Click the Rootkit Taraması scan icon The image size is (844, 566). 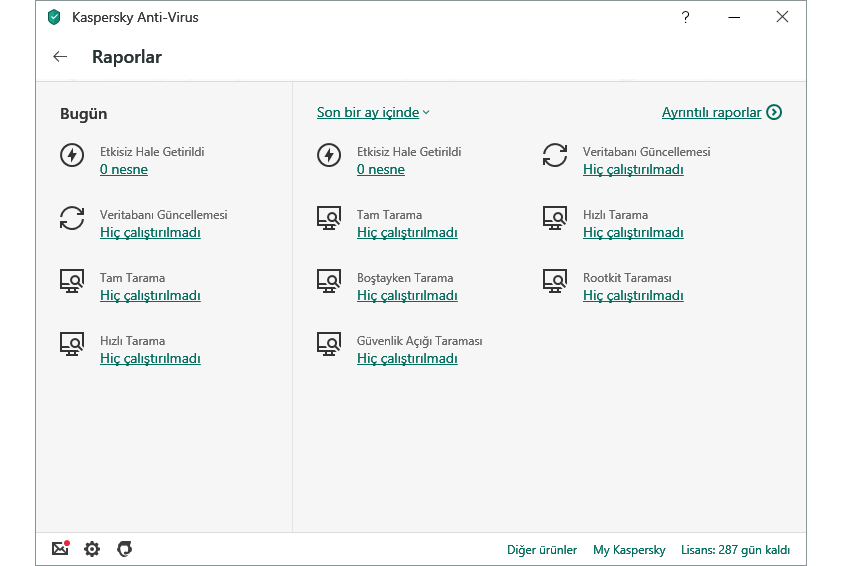pos(555,280)
